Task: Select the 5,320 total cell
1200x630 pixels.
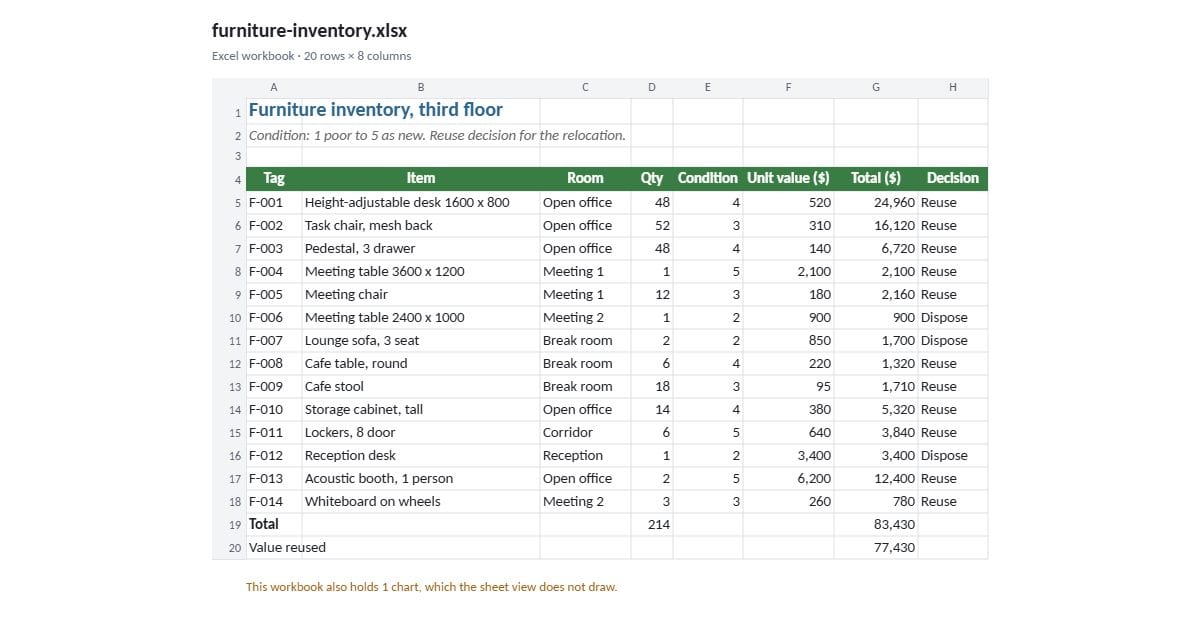Action: [x=876, y=409]
